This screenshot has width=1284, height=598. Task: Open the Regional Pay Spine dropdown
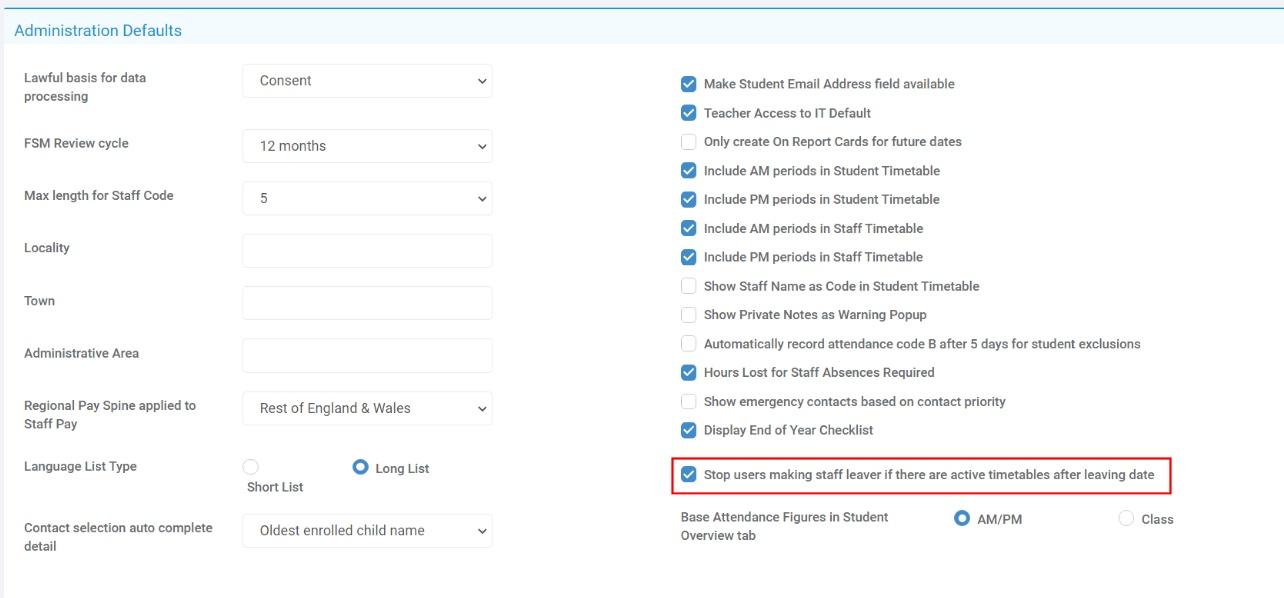(x=367, y=408)
